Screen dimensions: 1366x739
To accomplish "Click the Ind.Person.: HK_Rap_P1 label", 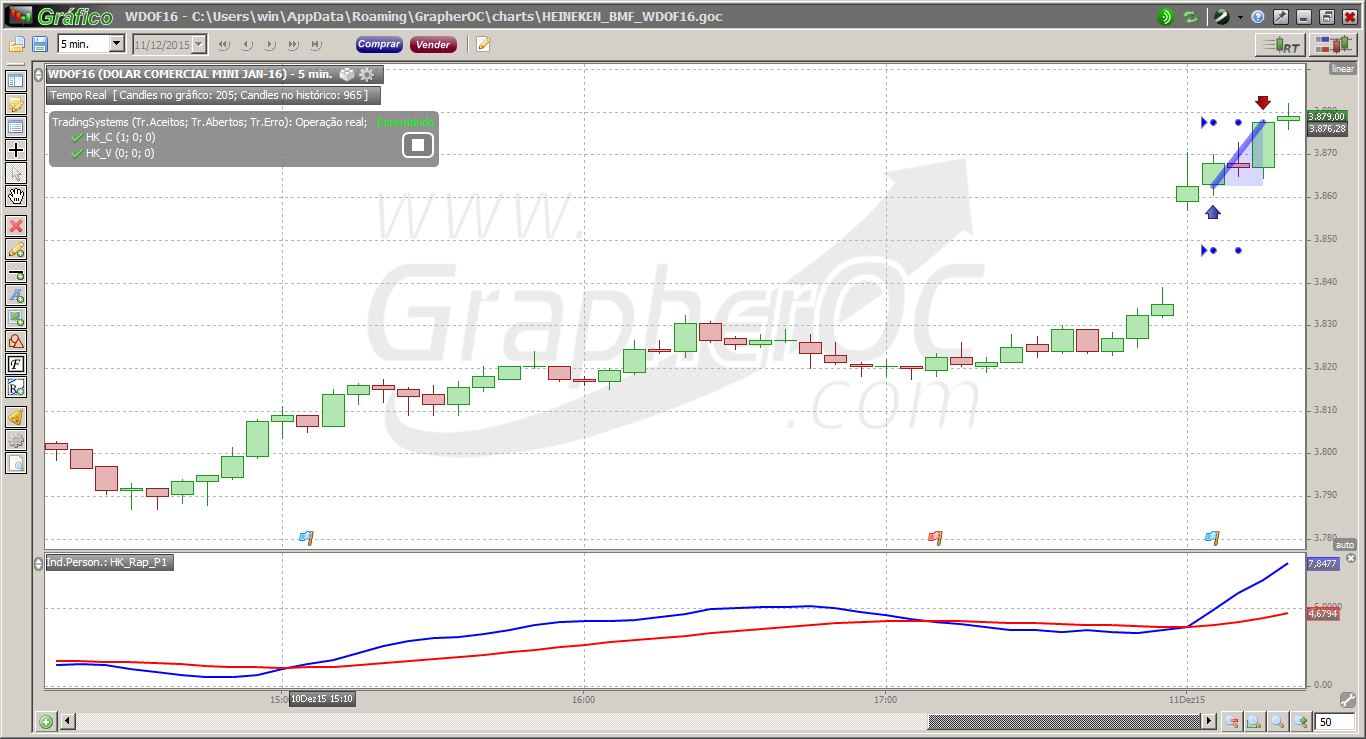I will tap(108, 563).
